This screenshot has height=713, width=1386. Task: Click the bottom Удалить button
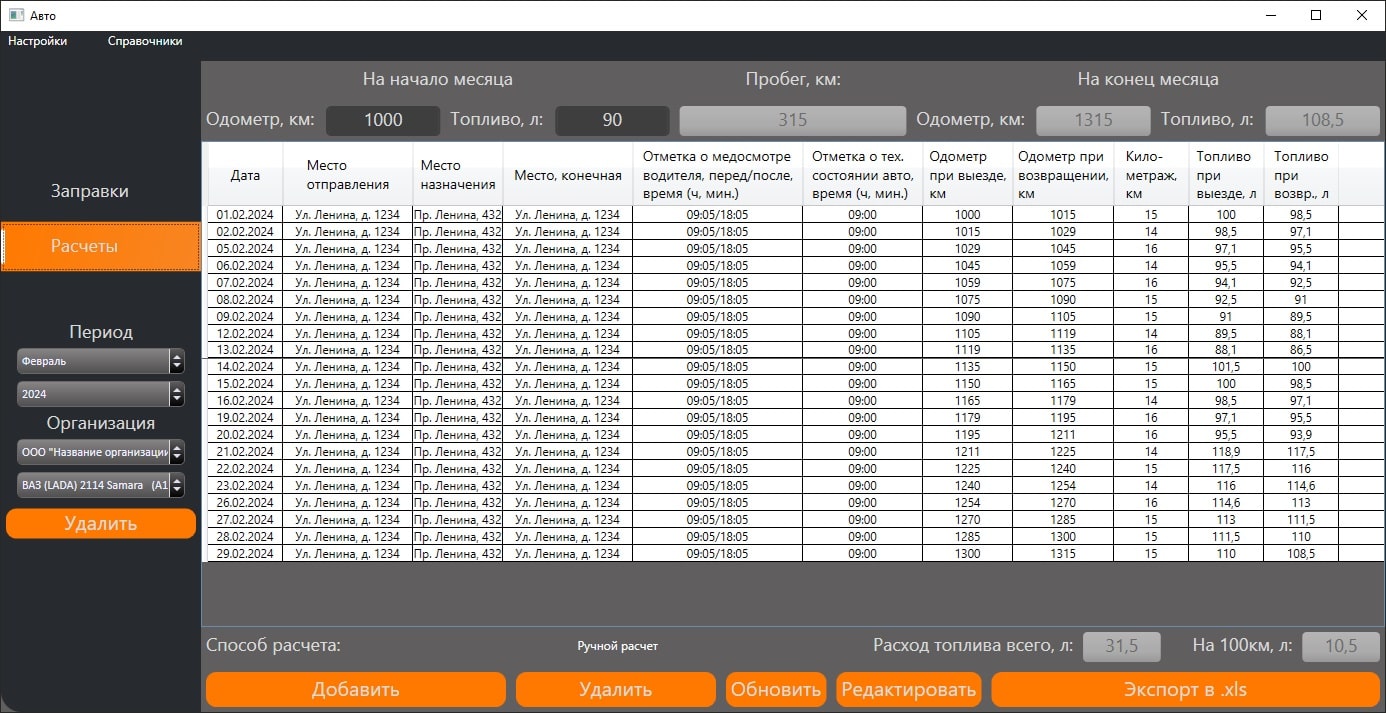pyautogui.click(x=615, y=690)
